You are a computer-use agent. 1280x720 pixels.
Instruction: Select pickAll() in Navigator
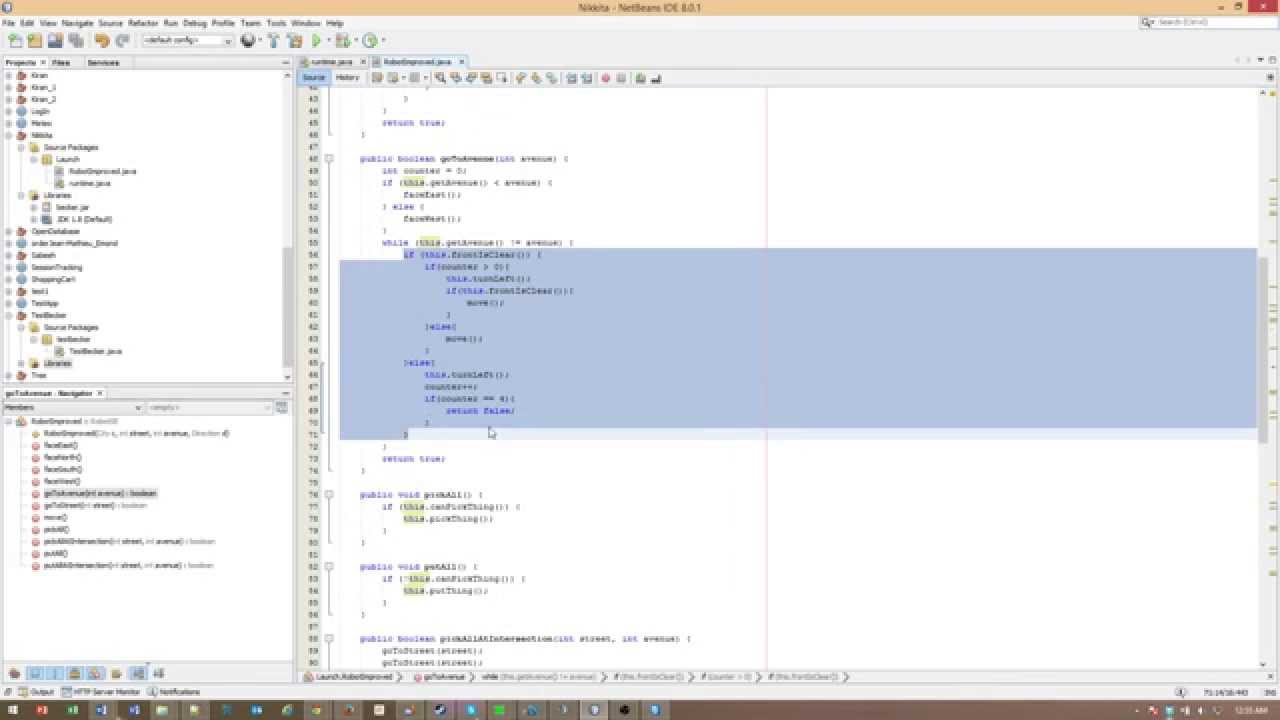point(57,529)
